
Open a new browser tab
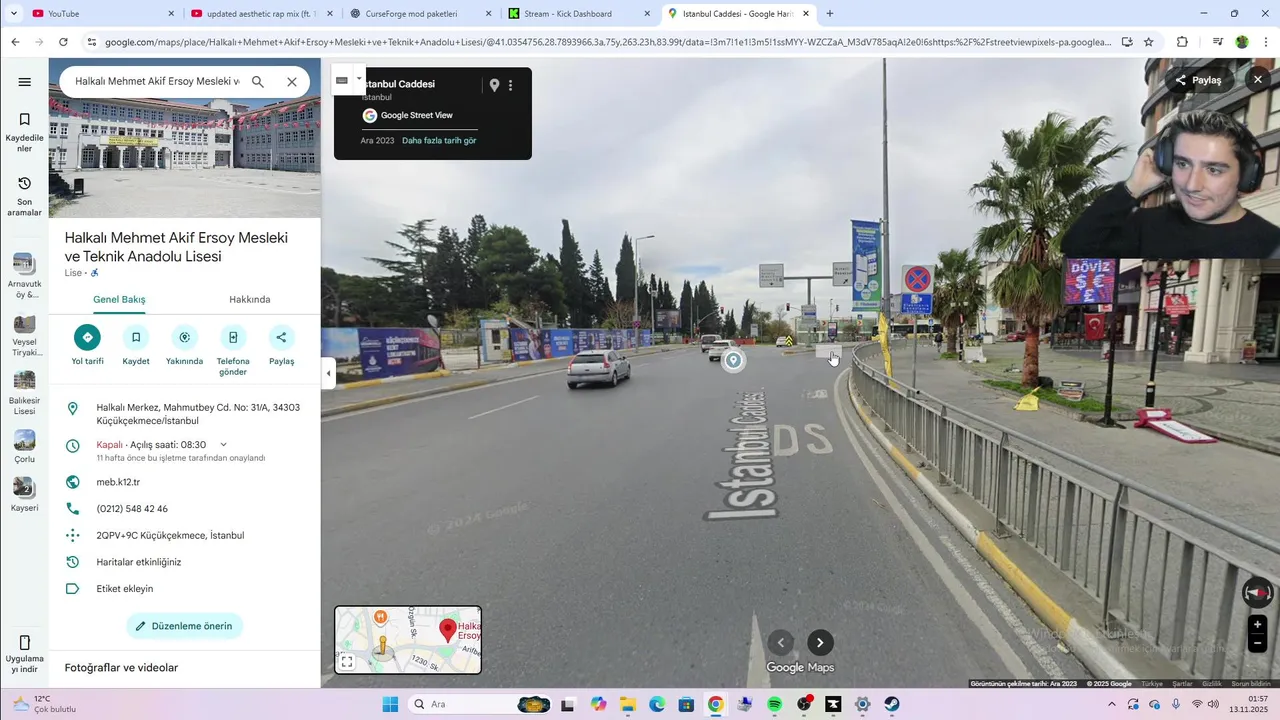pyautogui.click(x=830, y=14)
